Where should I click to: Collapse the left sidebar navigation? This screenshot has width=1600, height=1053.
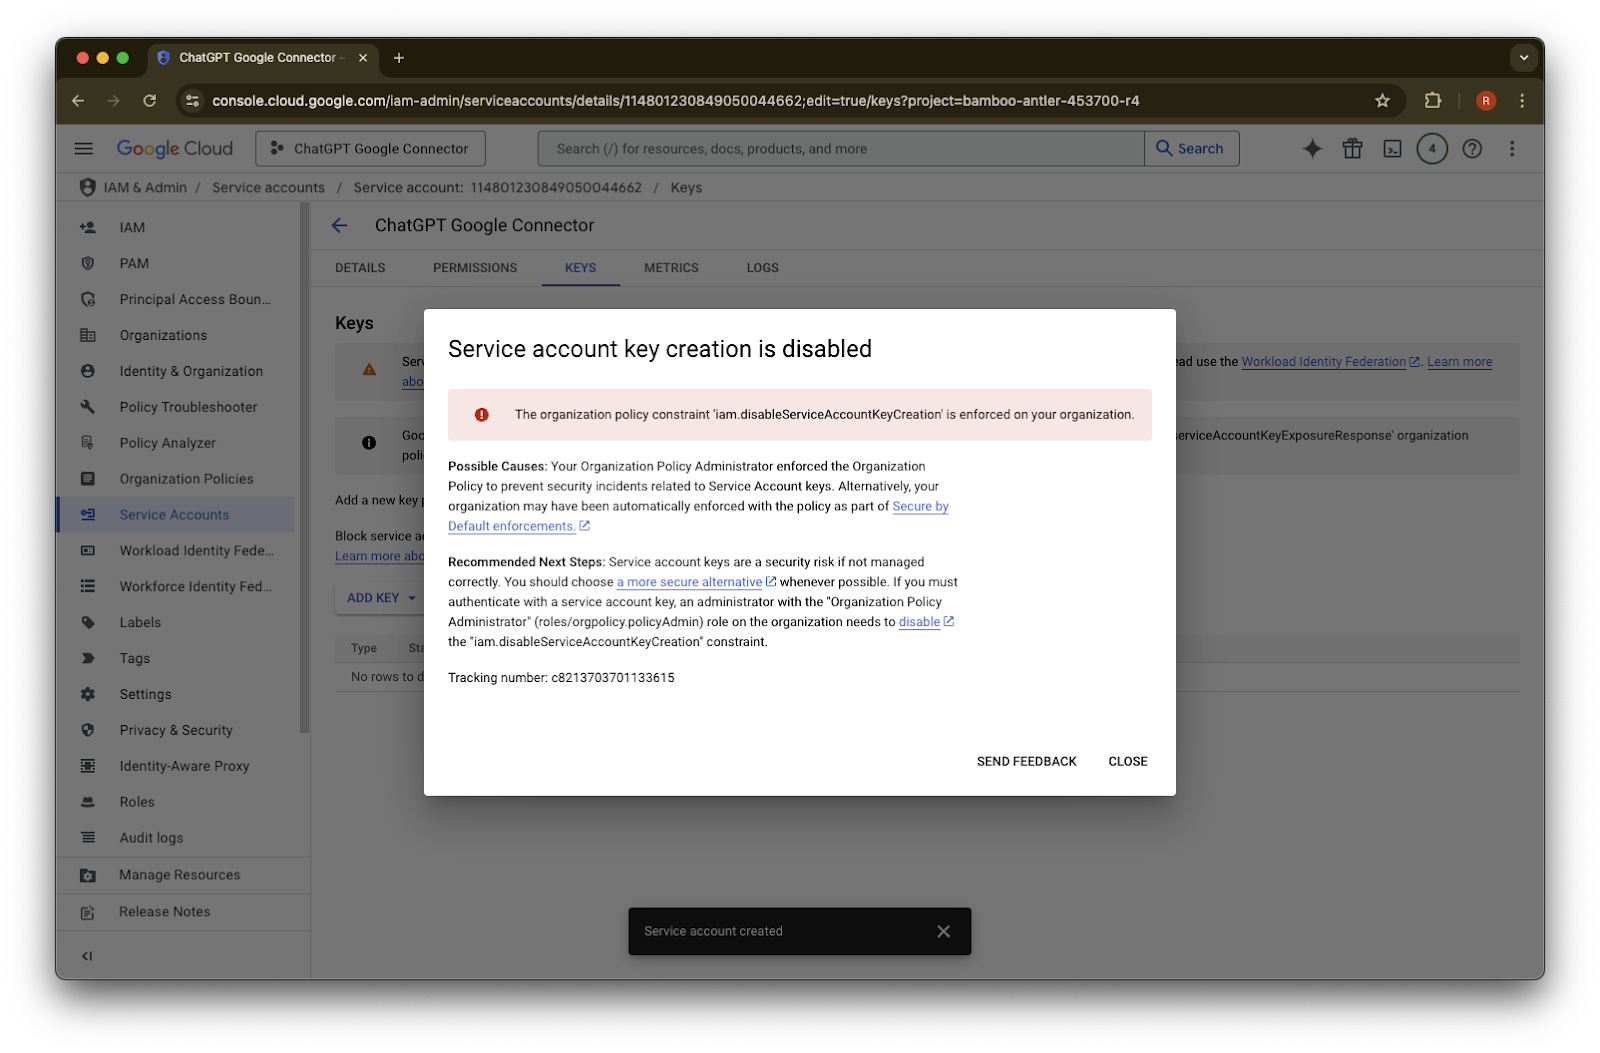(x=87, y=956)
